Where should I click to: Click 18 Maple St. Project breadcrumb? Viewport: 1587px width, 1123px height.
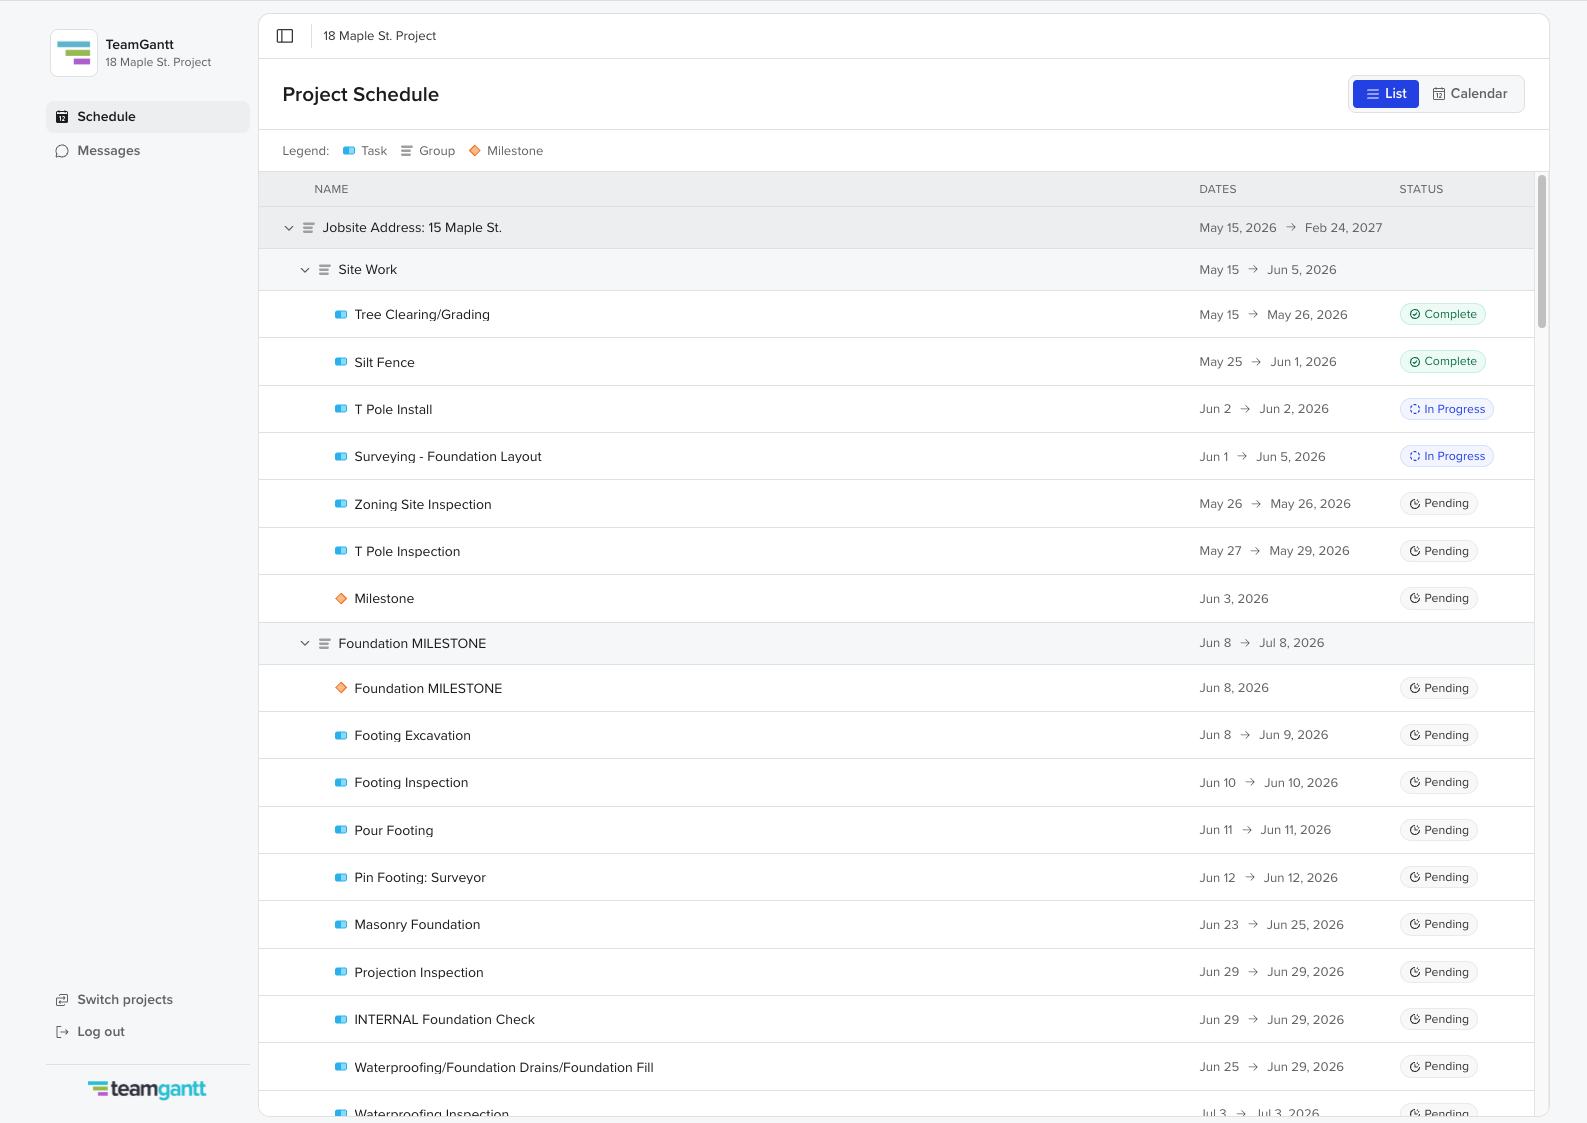380,36
